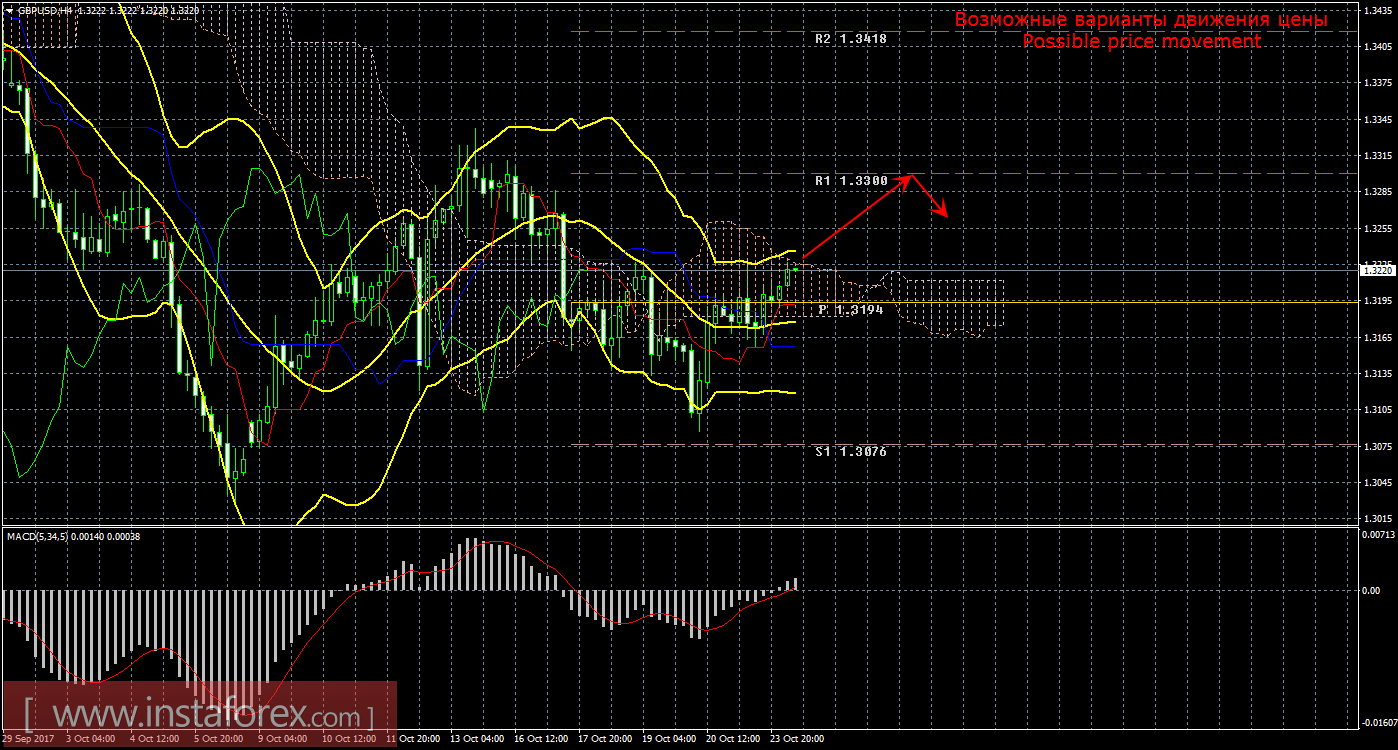Click the 4 Oct 12:00 time axis label

point(153,740)
